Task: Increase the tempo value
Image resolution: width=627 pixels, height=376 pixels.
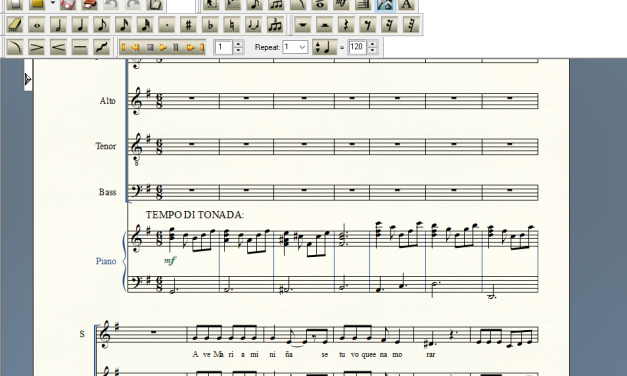Action: (x=372, y=44)
